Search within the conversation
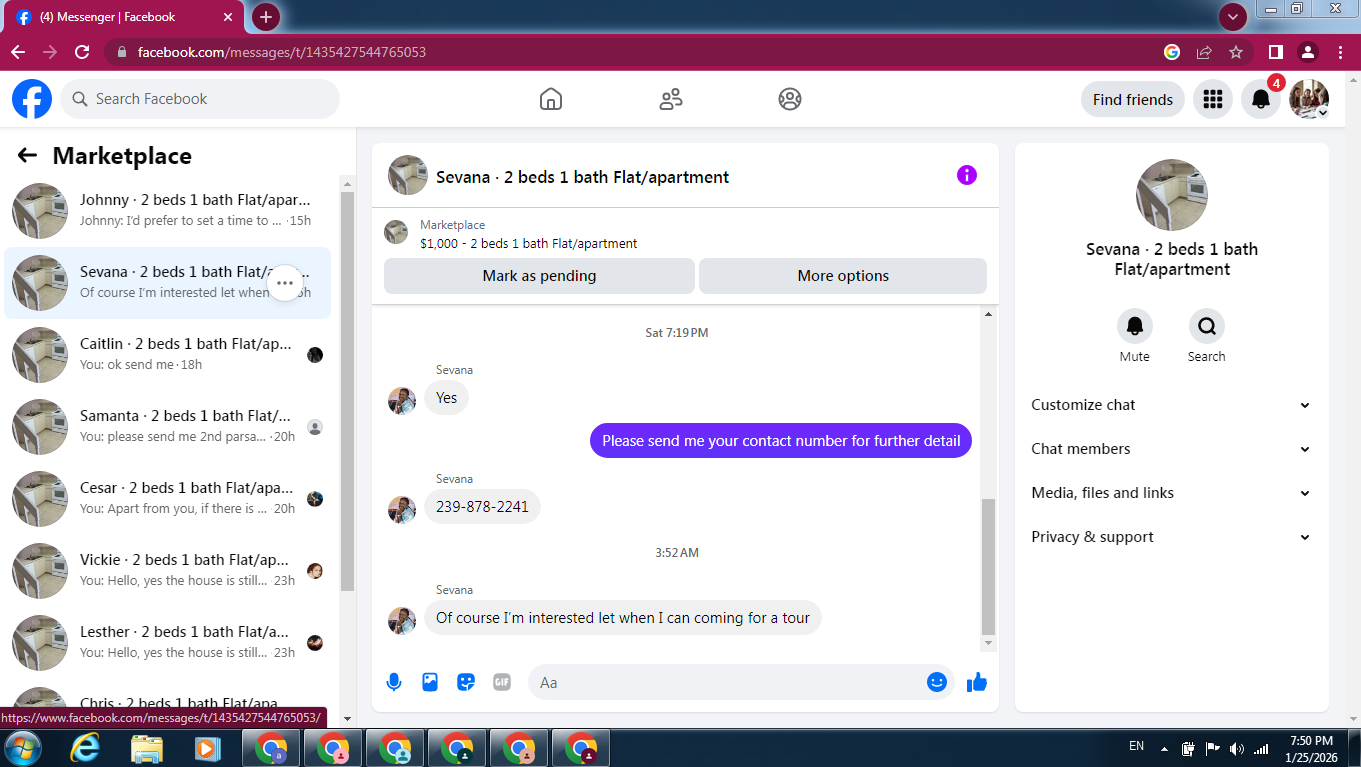The height and width of the screenshot is (767, 1361). [x=1206, y=326]
